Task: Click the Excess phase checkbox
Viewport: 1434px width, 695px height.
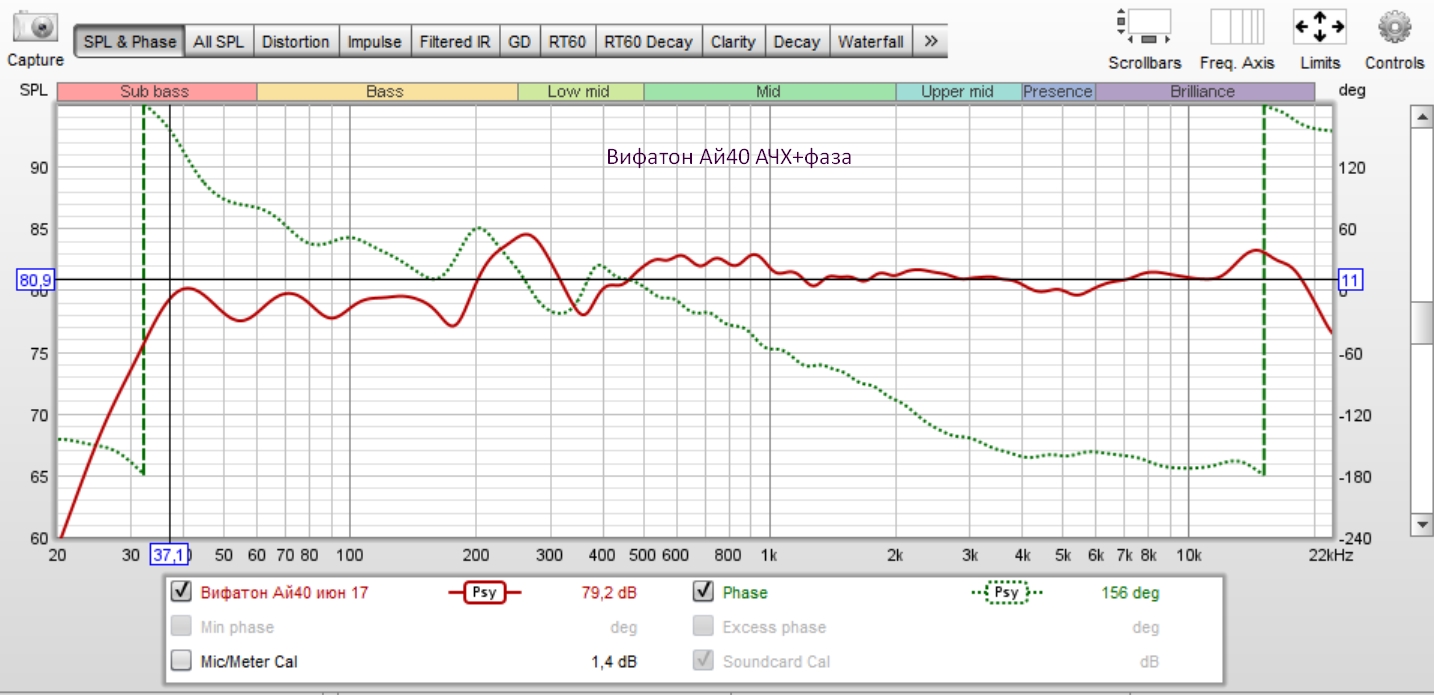Action: [x=703, y=626]
